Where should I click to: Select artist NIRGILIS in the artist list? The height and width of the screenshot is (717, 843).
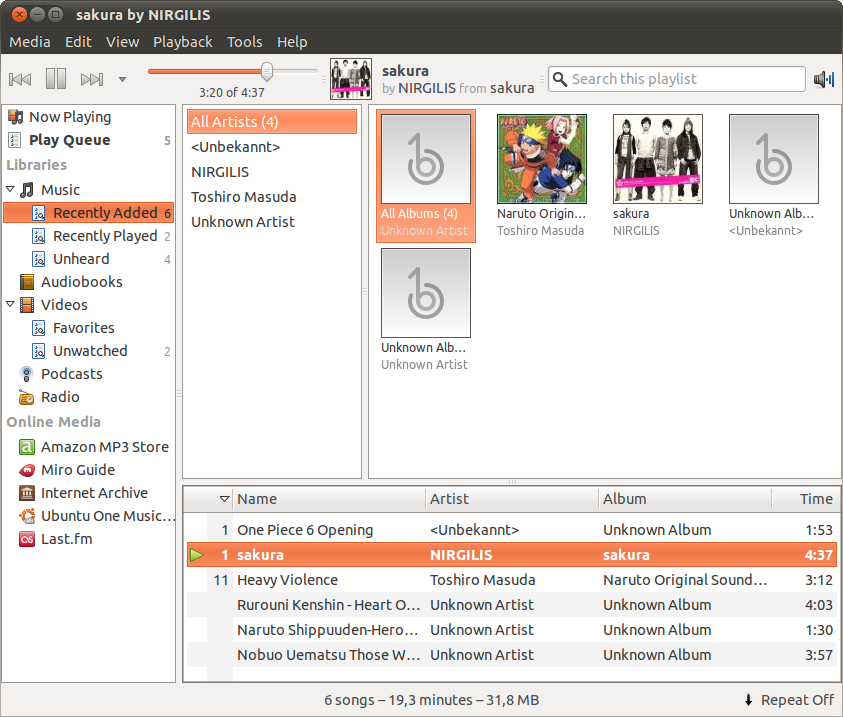220,172
